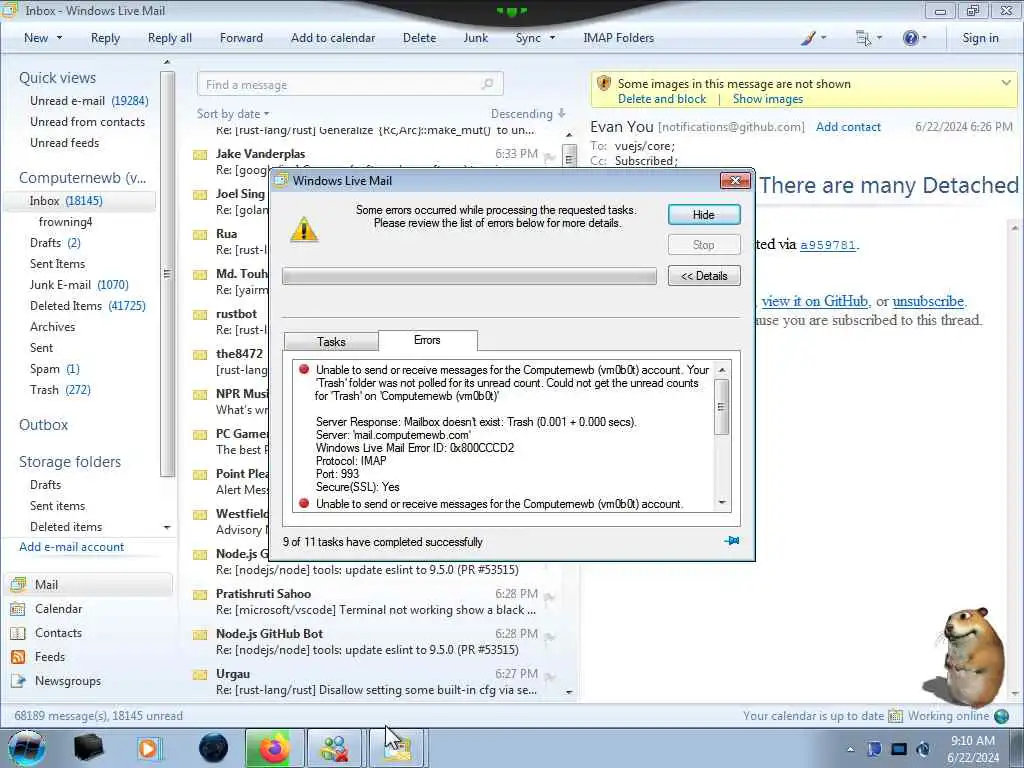Click the envelope icon of Pratishruti Sahoo message
The height and width of the screenshot is (768, 1024).
click(x=200, y=594)
